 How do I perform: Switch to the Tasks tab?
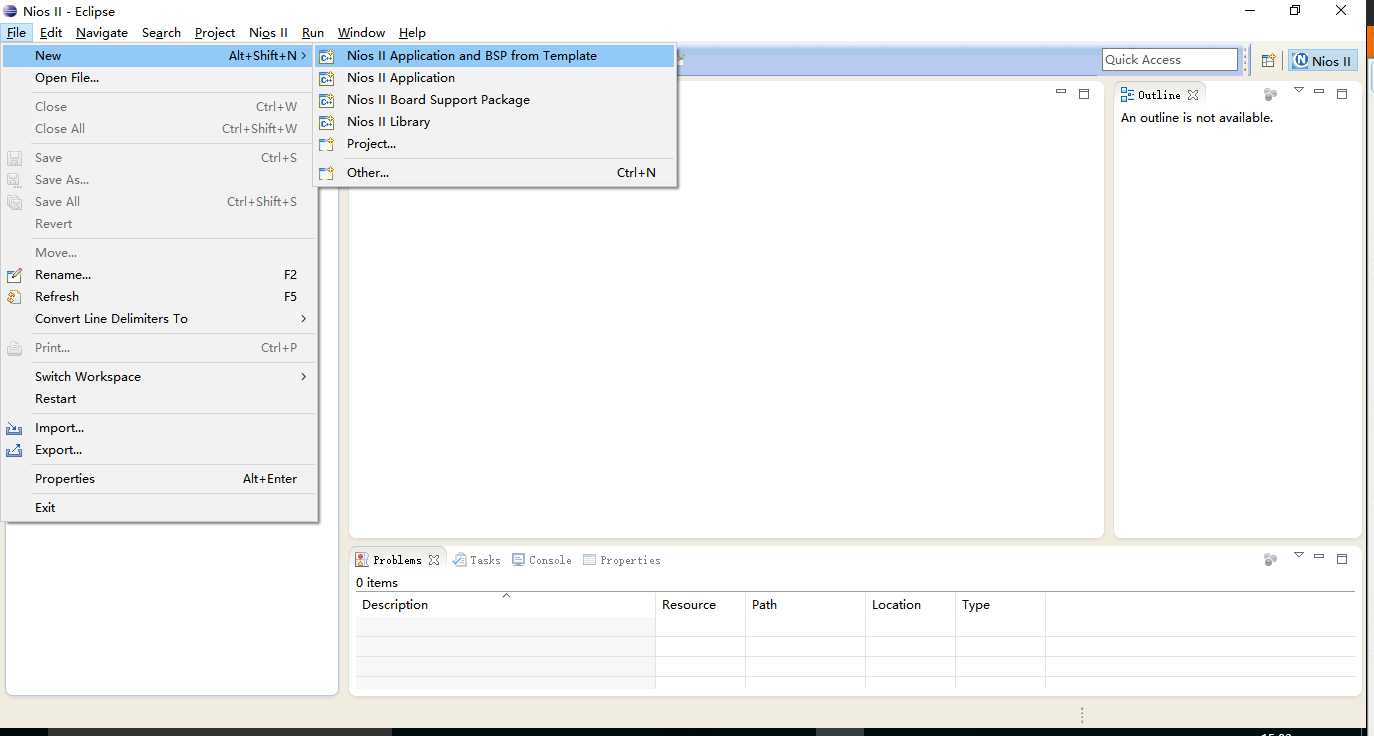click(477, 560)
